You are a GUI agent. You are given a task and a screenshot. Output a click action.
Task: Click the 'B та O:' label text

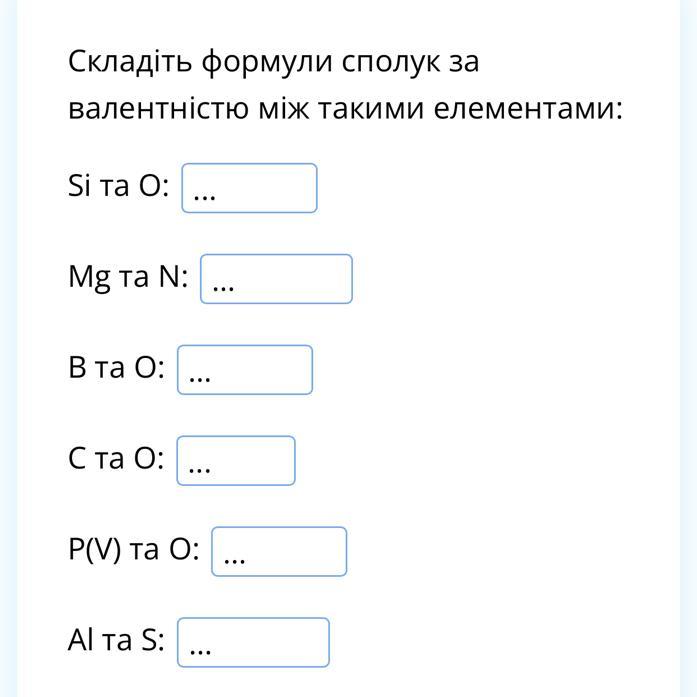(116, 369)
